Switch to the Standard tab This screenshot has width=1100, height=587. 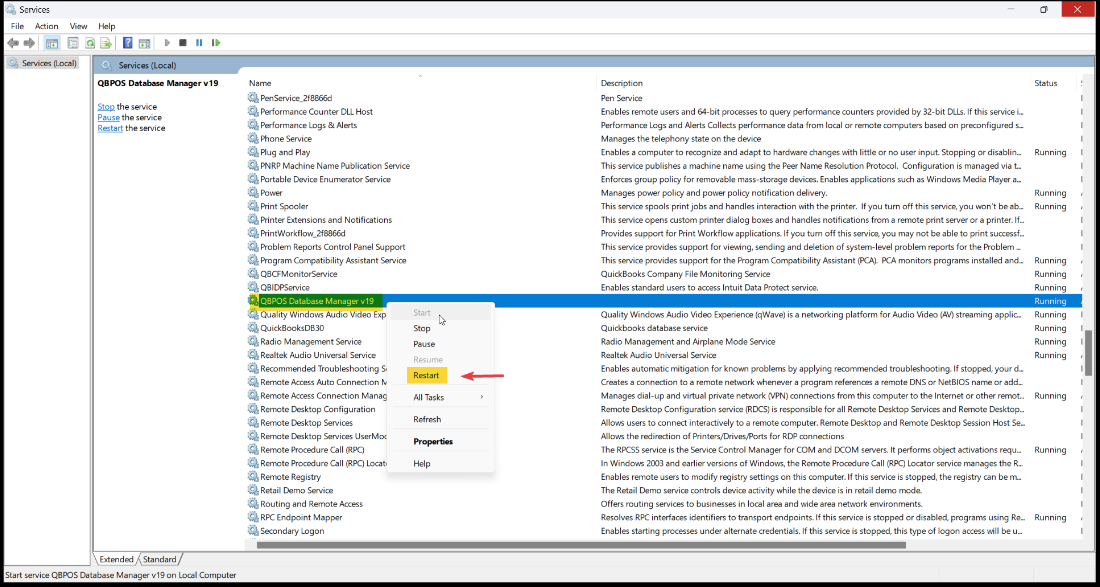pyautogui.click(x=160, y=560)
